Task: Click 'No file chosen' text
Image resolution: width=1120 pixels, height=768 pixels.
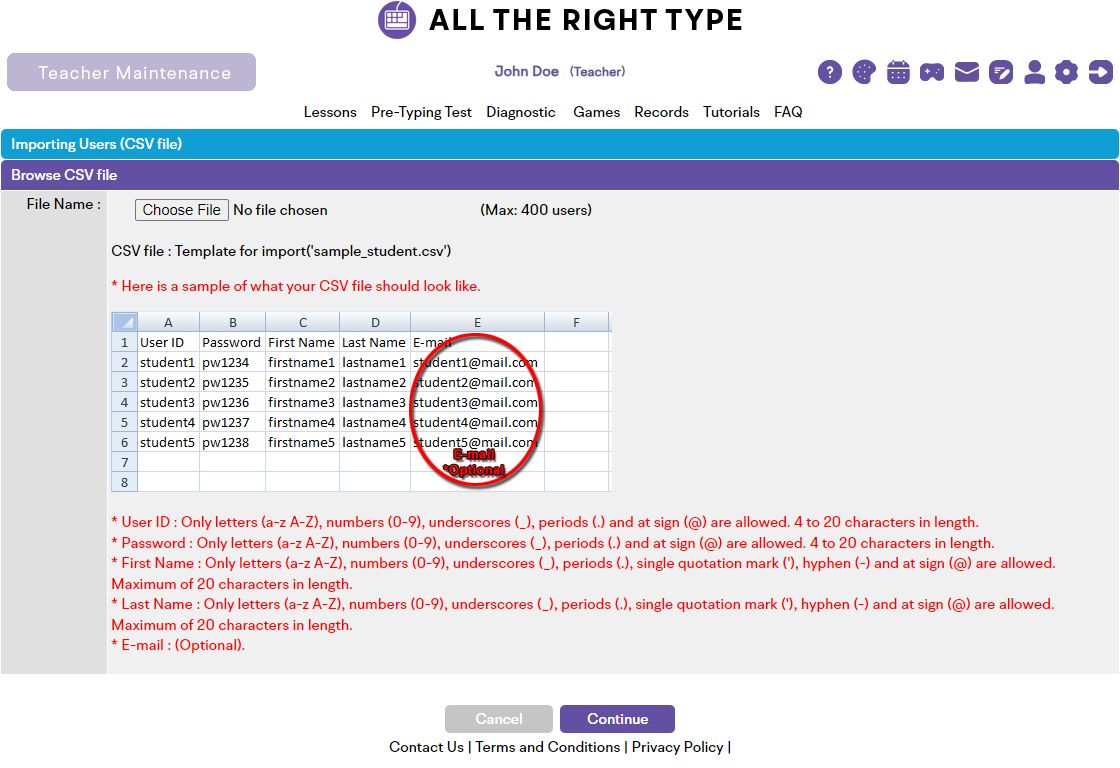Action: [x=280, y=210]
